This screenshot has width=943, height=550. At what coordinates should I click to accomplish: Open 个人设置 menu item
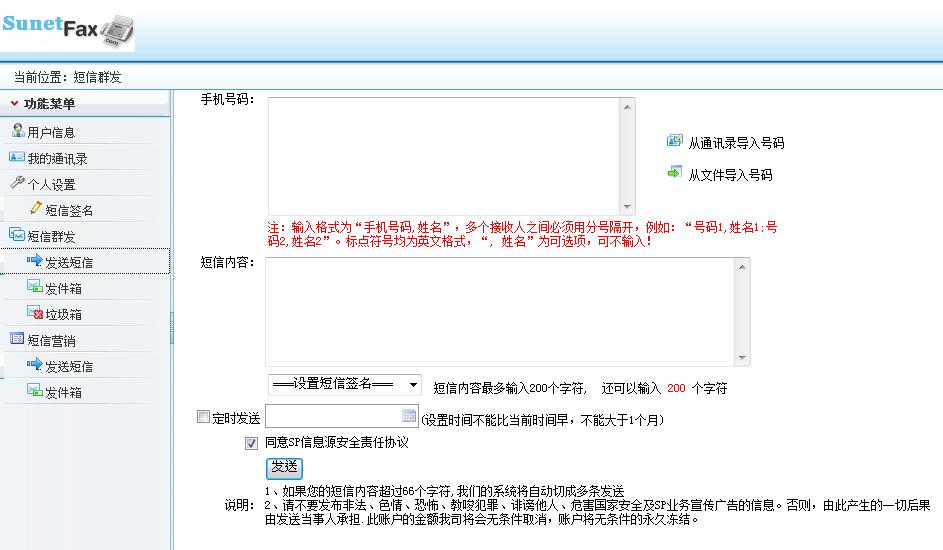(x=51, y=185)
